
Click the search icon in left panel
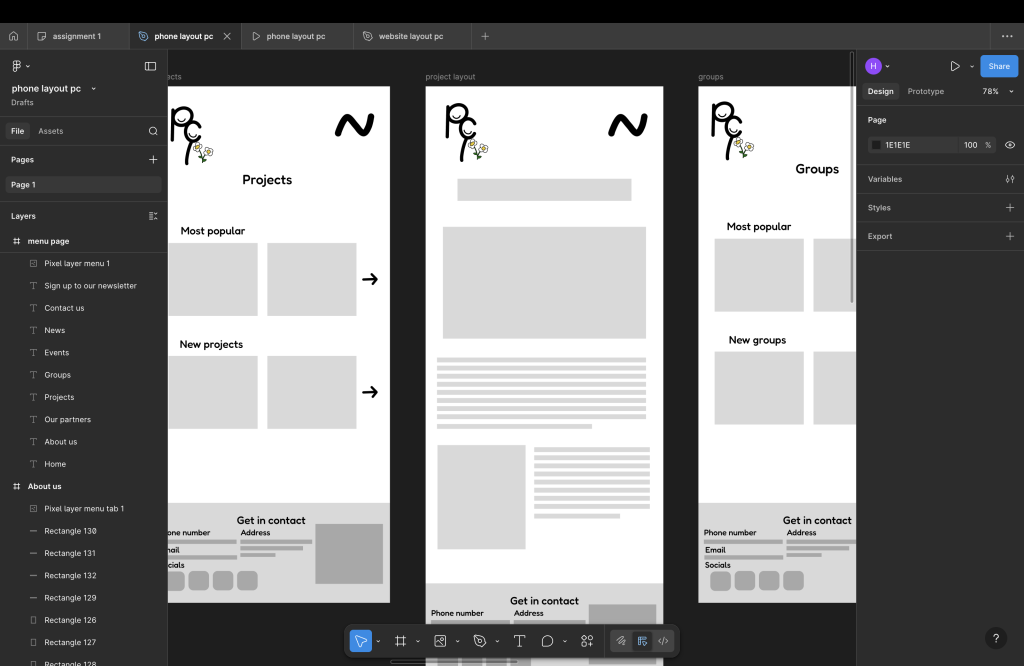pyautogui.click(x=153, y=131)
